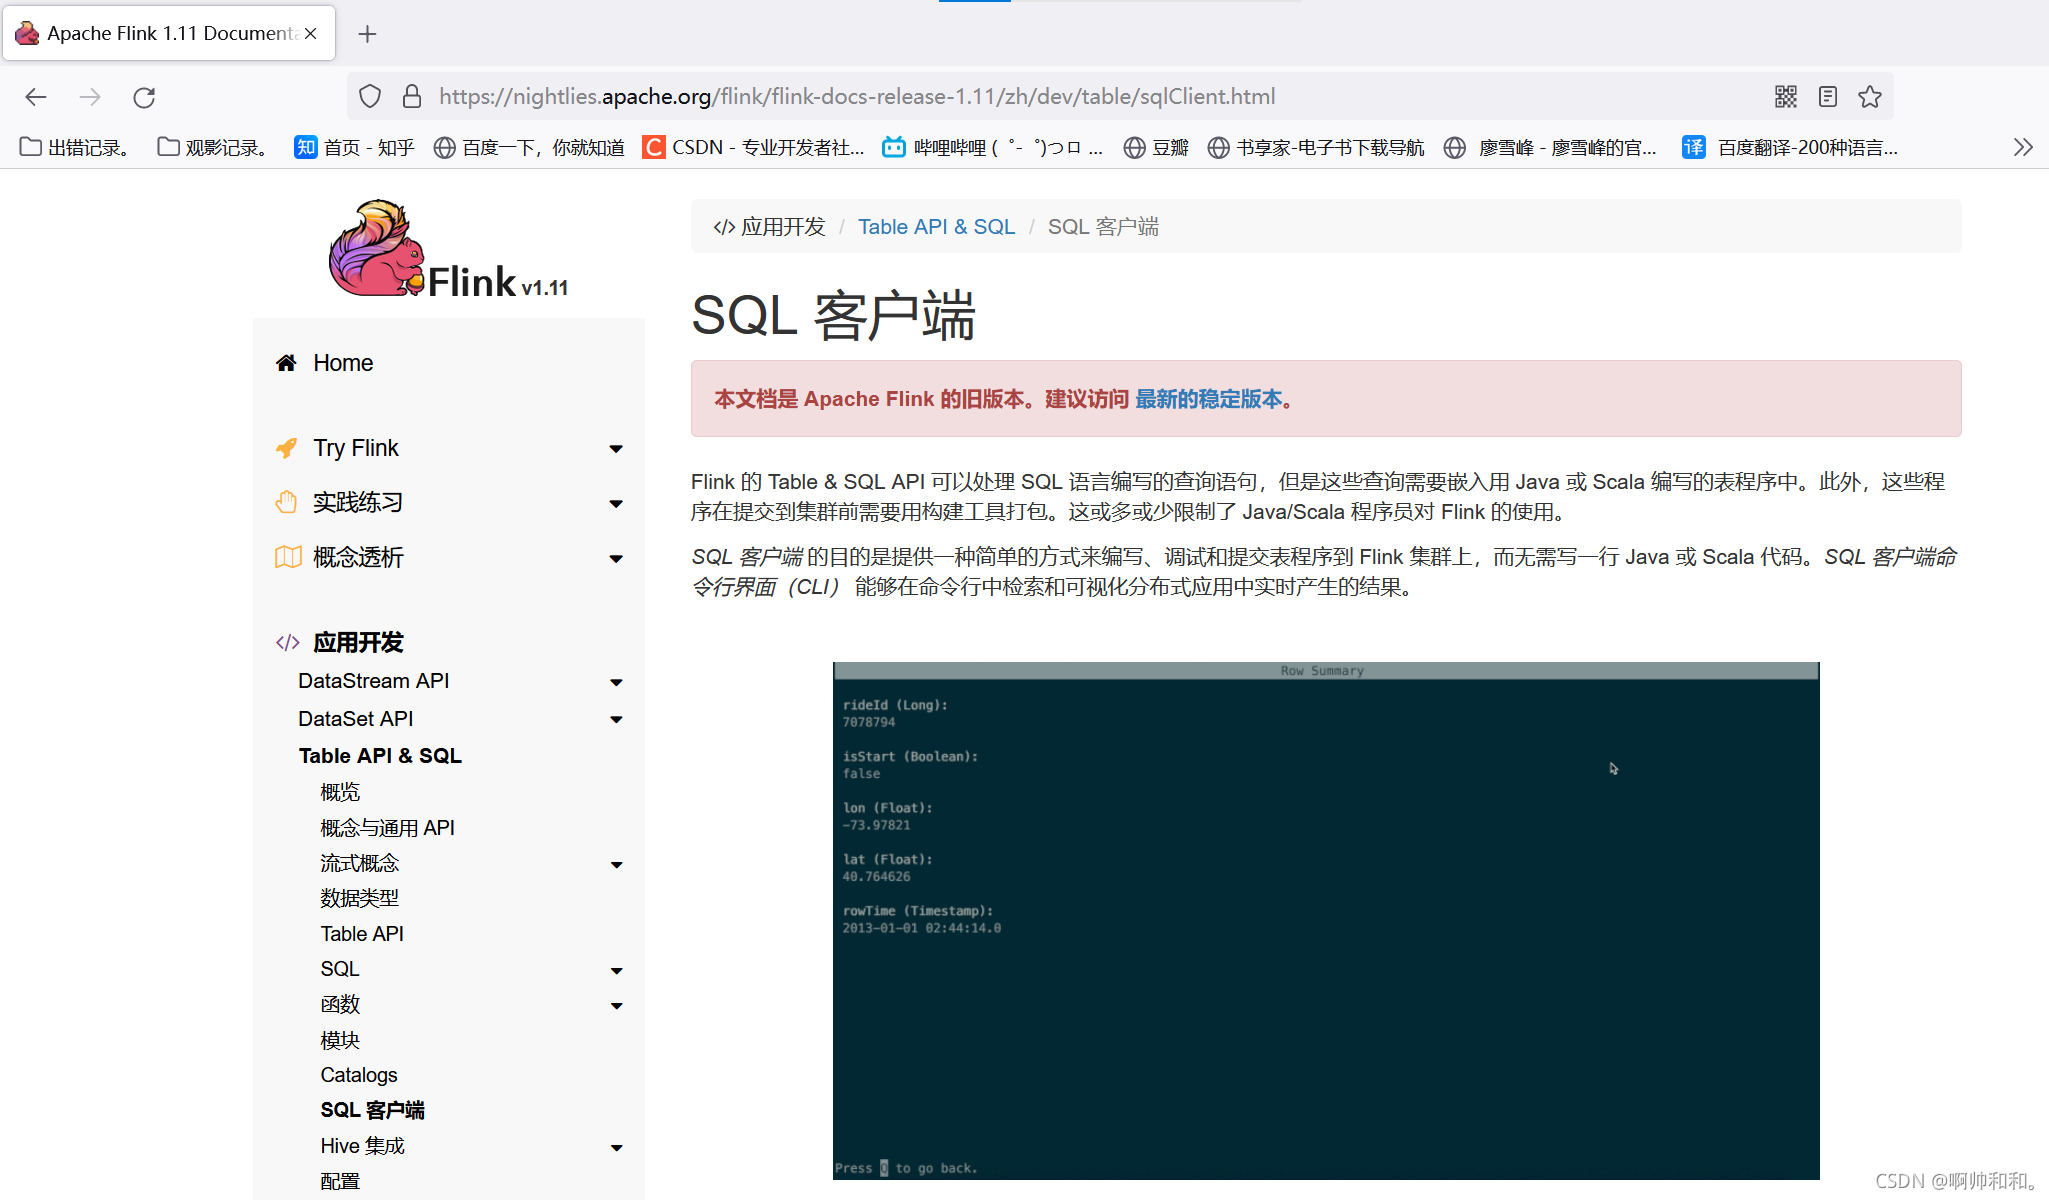Expand the 概念透析 menu arrow

point(616,559)
